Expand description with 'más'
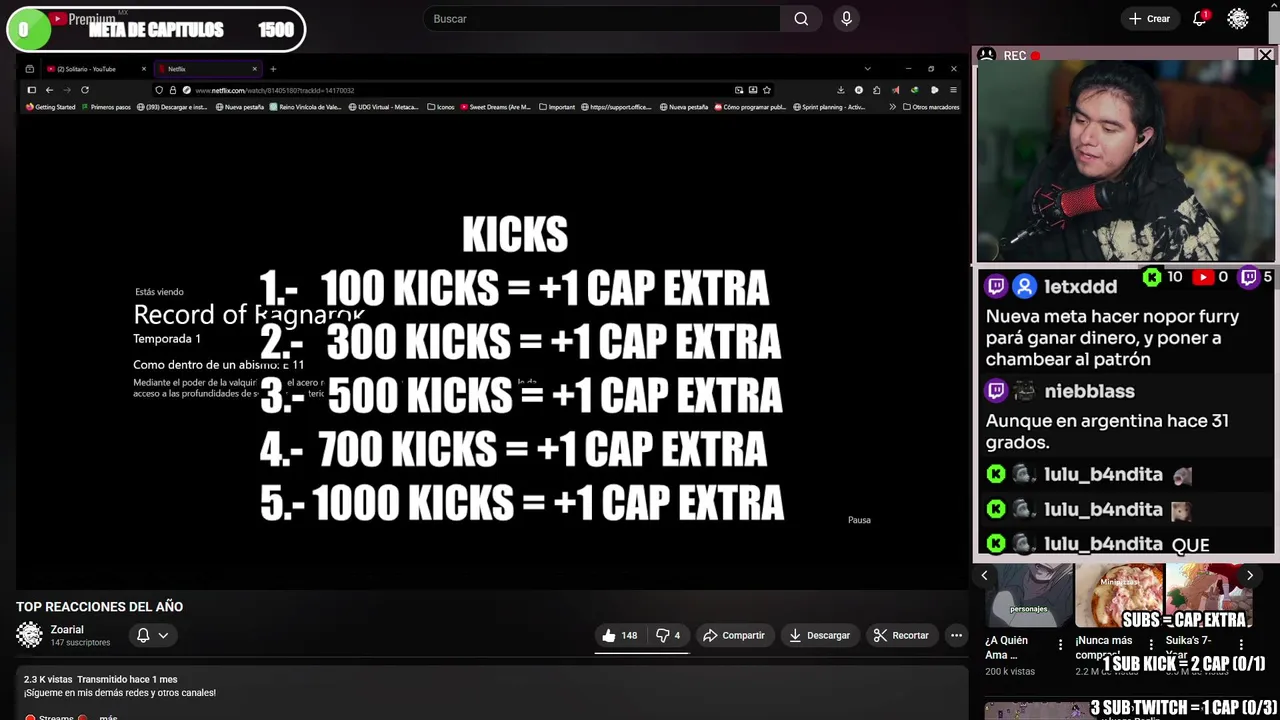The height and width of the screenshot is (720, 1280). (x=108, y=717)
